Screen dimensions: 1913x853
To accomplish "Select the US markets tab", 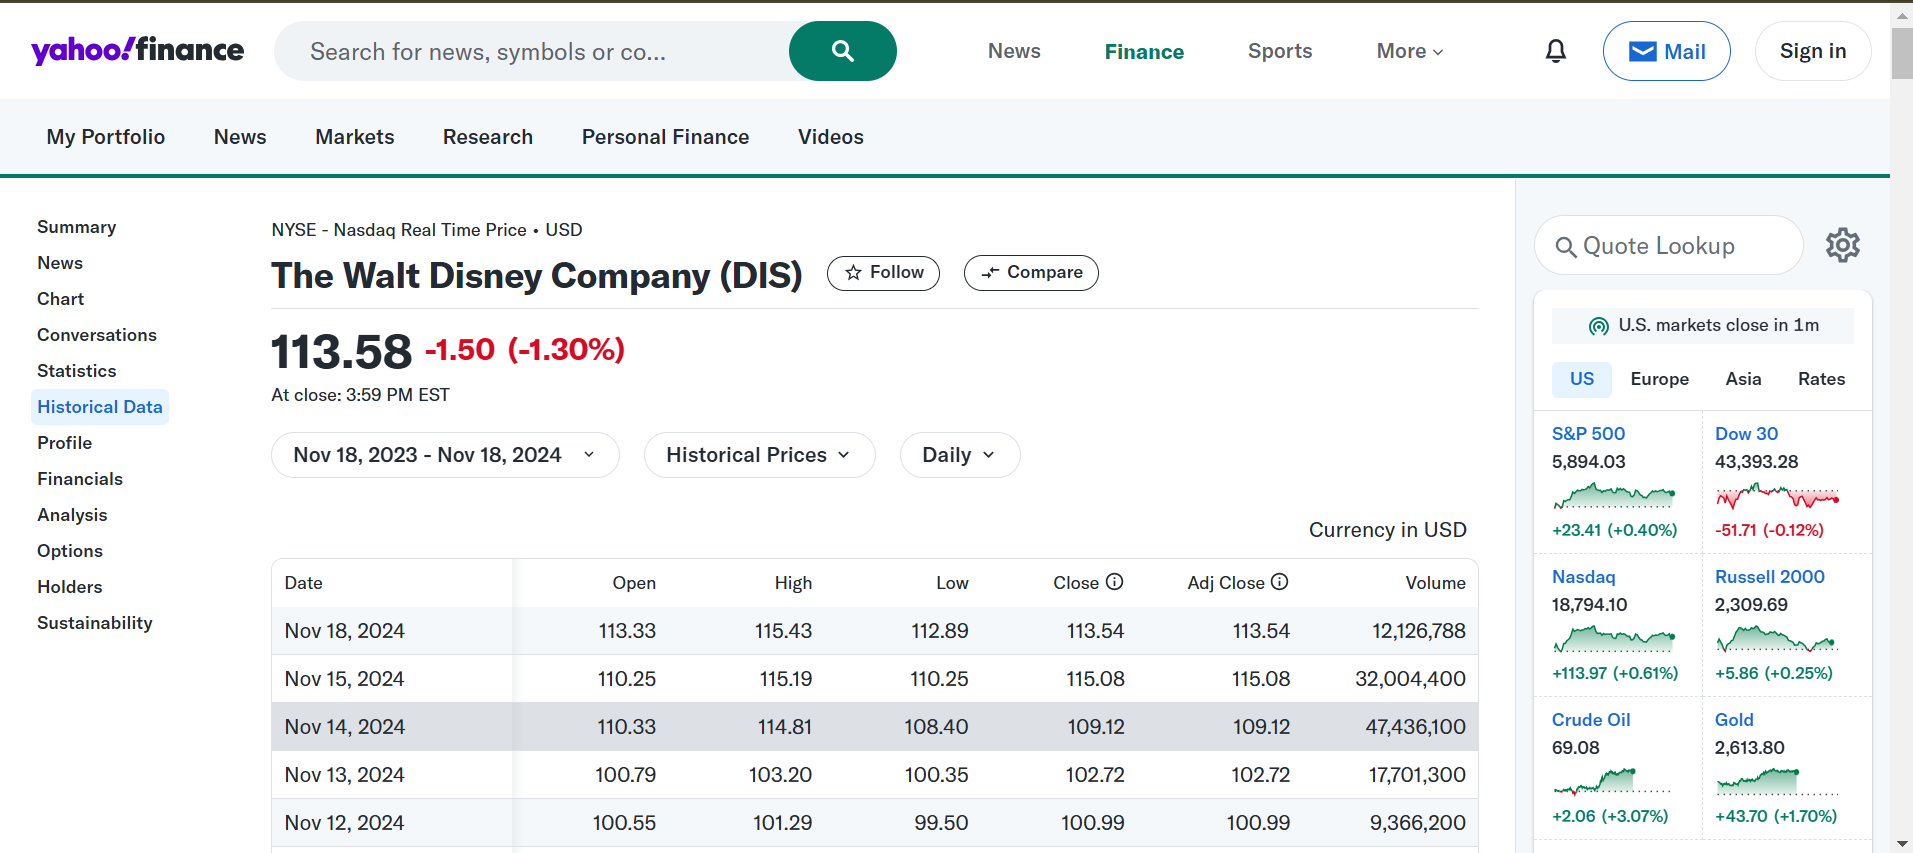I will tap(1581, 379).
